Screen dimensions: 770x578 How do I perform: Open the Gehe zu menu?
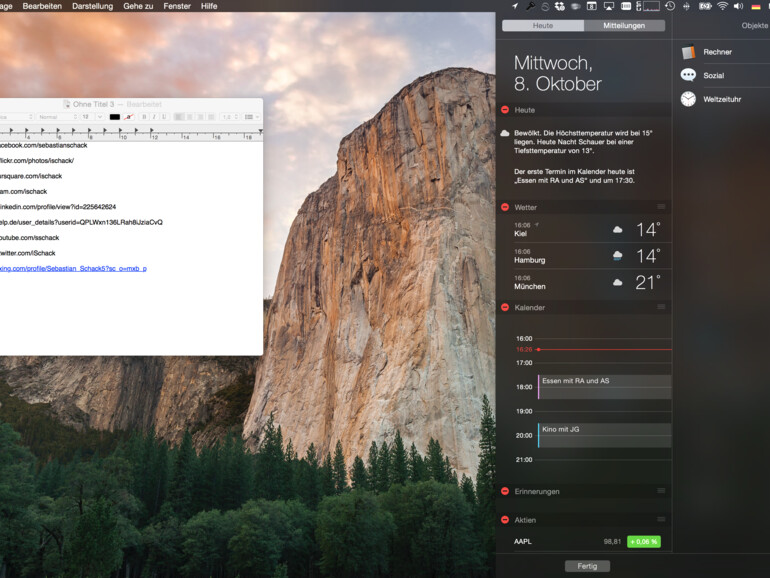click(x=138, y=6)
